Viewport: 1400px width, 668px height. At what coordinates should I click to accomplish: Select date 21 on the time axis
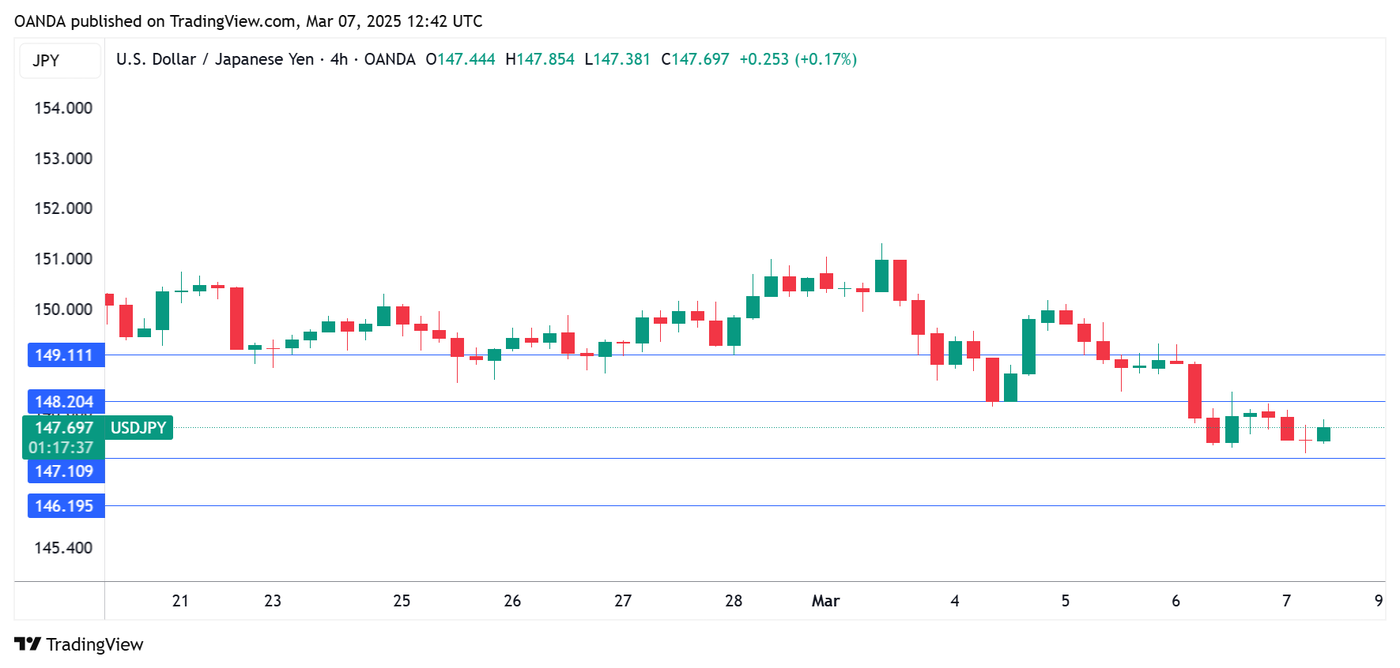click(x=181, y=601)
